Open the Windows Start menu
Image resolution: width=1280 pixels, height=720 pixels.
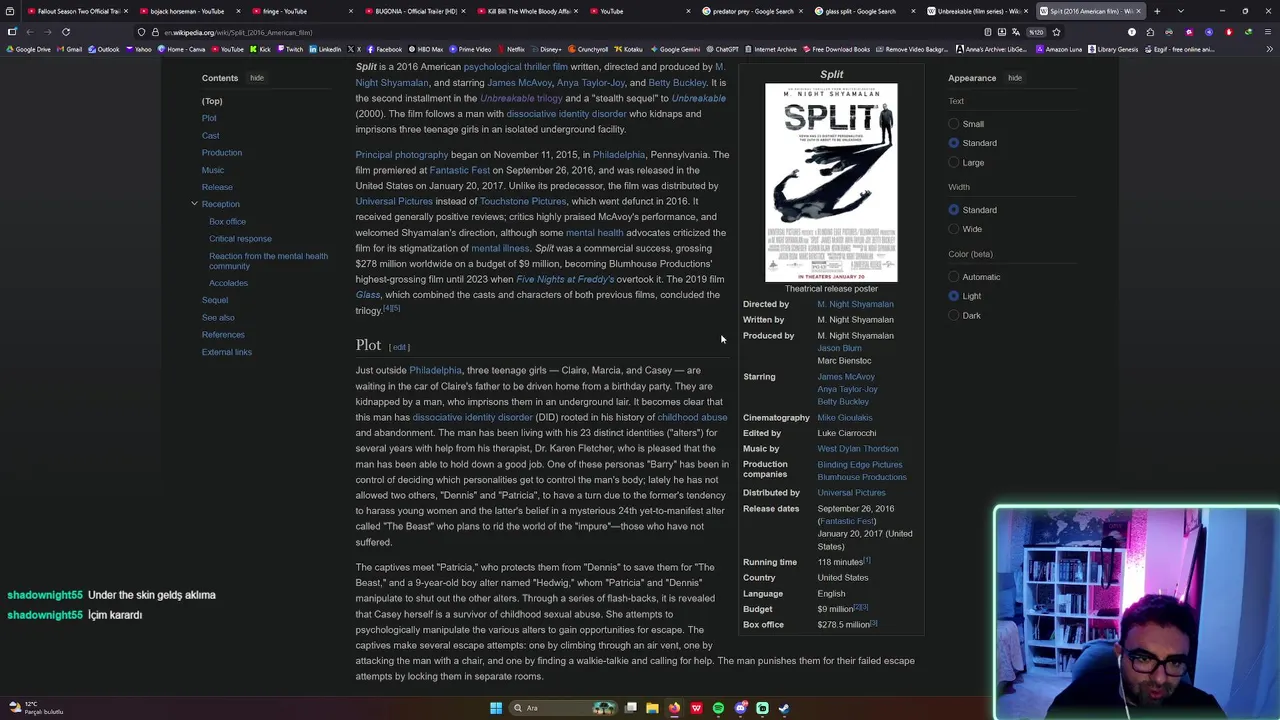496,708
